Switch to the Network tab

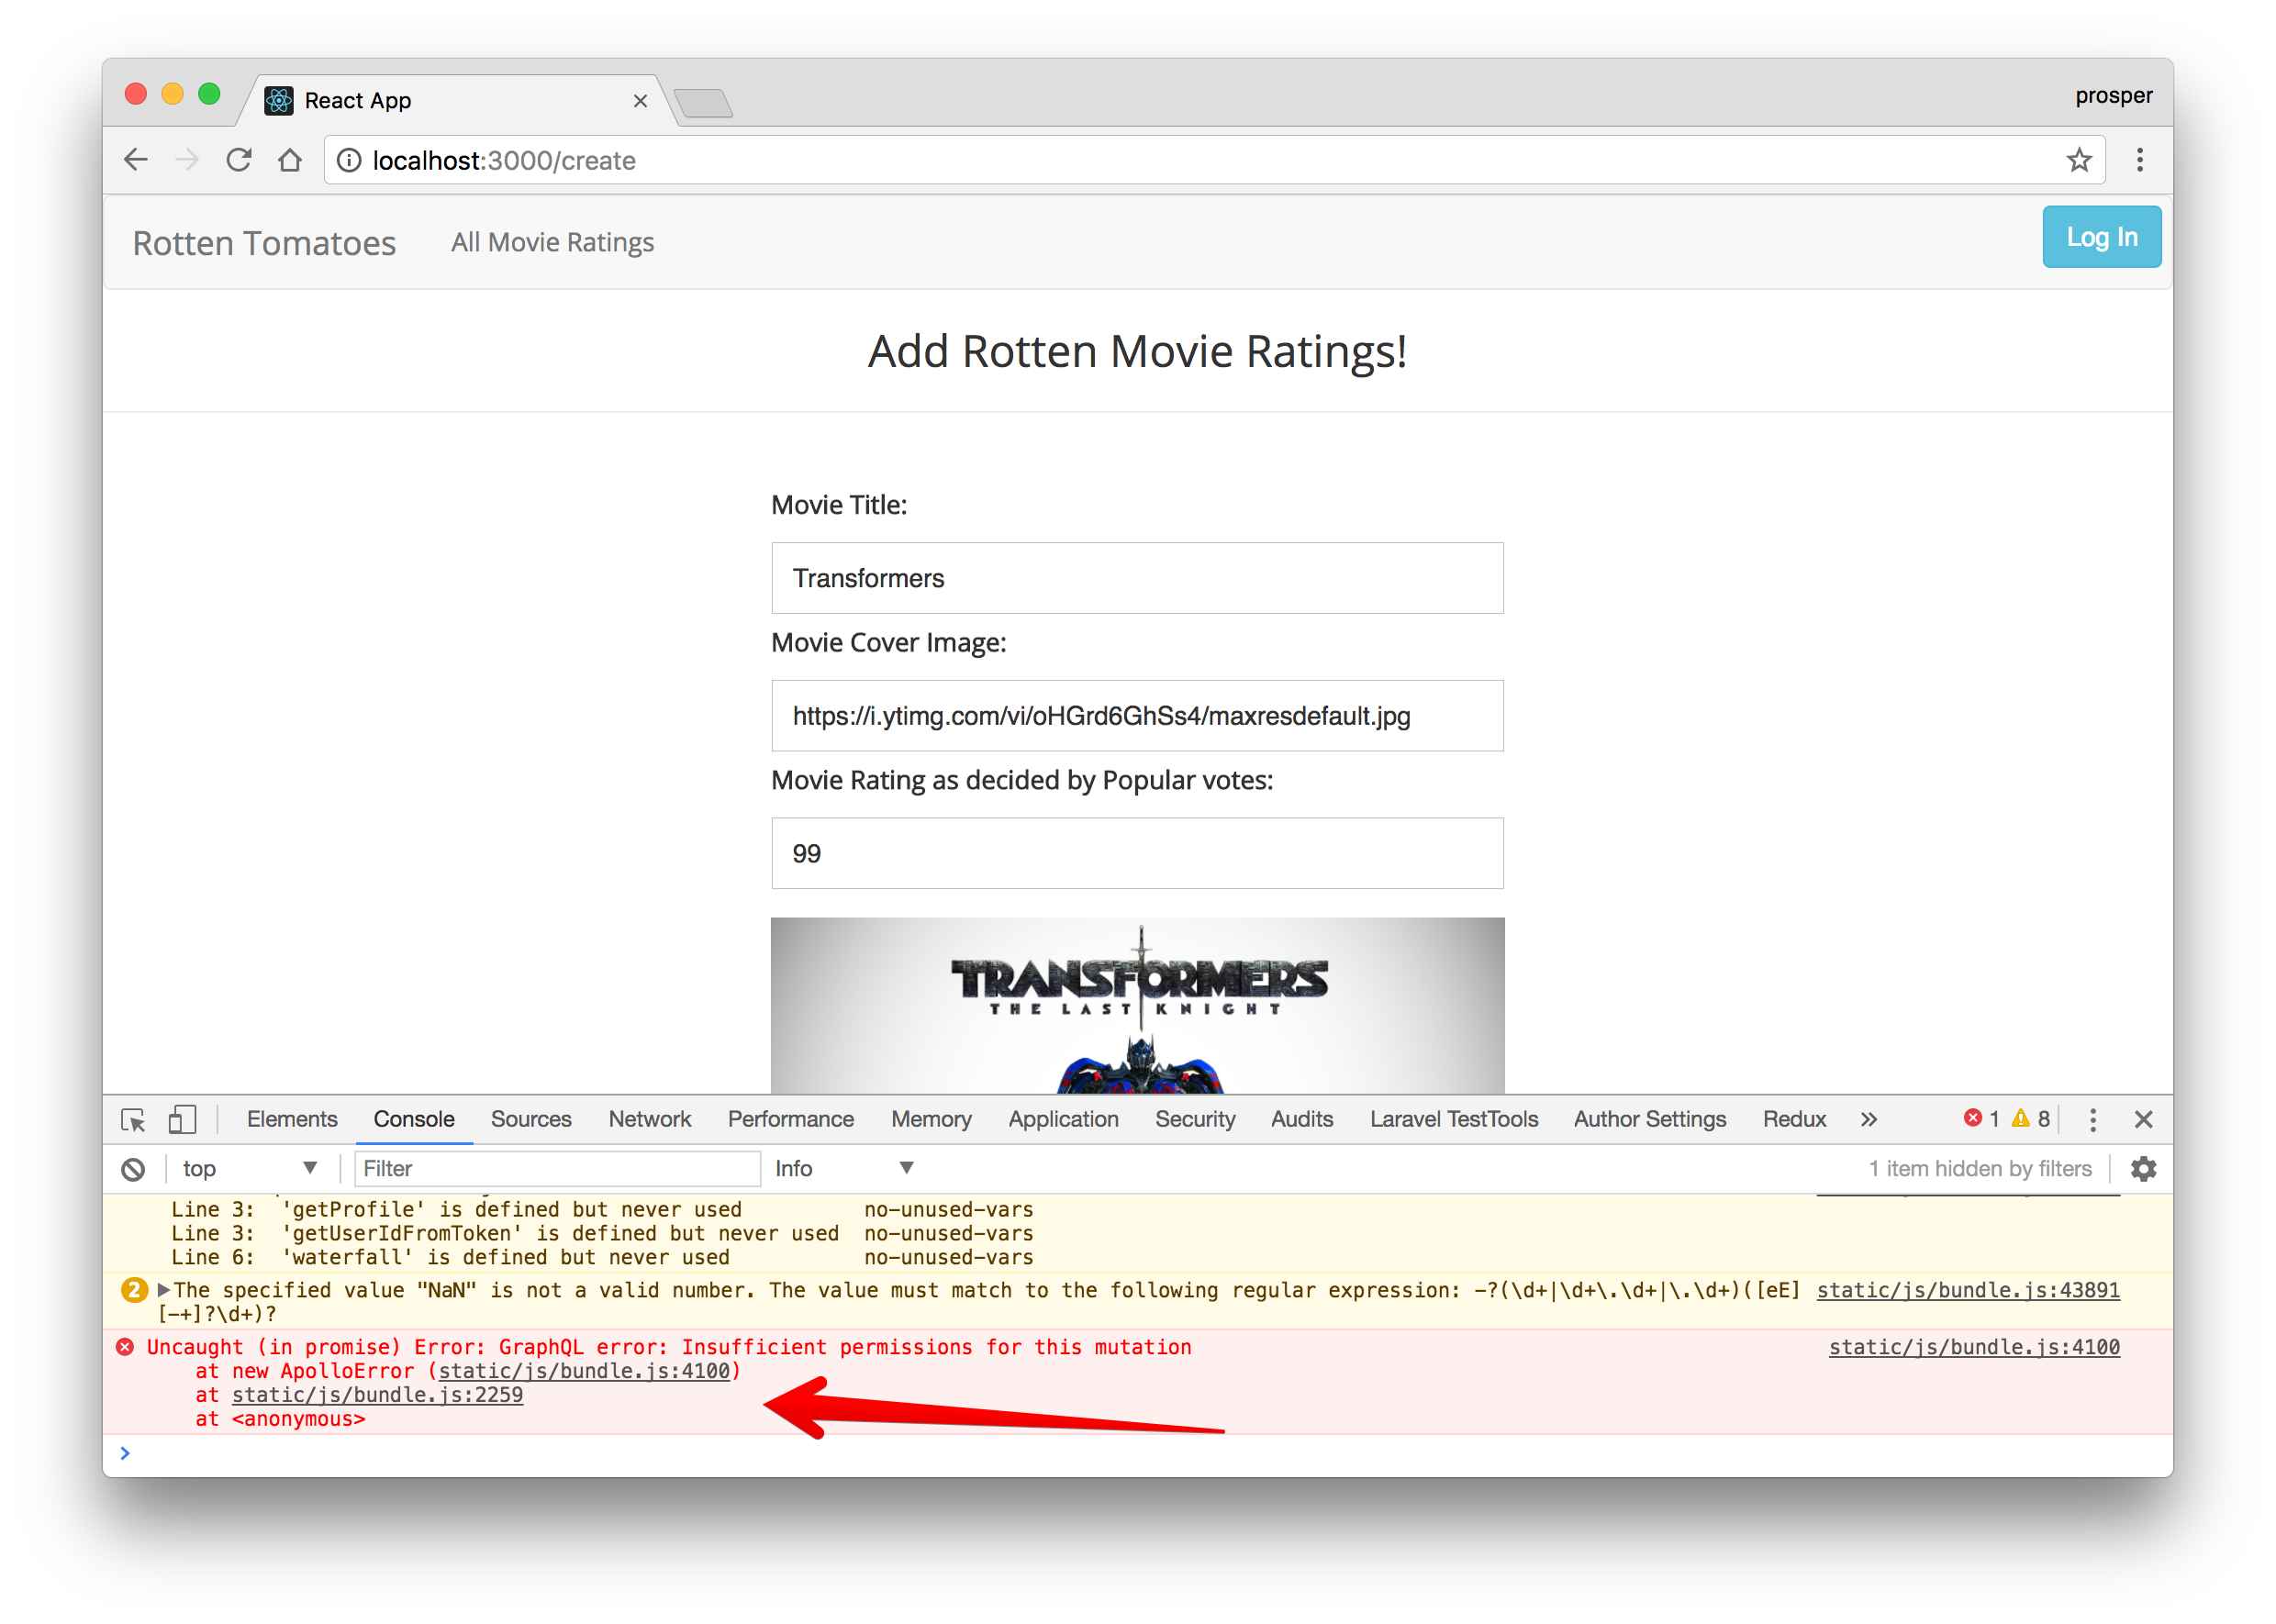pyautogui.click(x=649, y=1119)
